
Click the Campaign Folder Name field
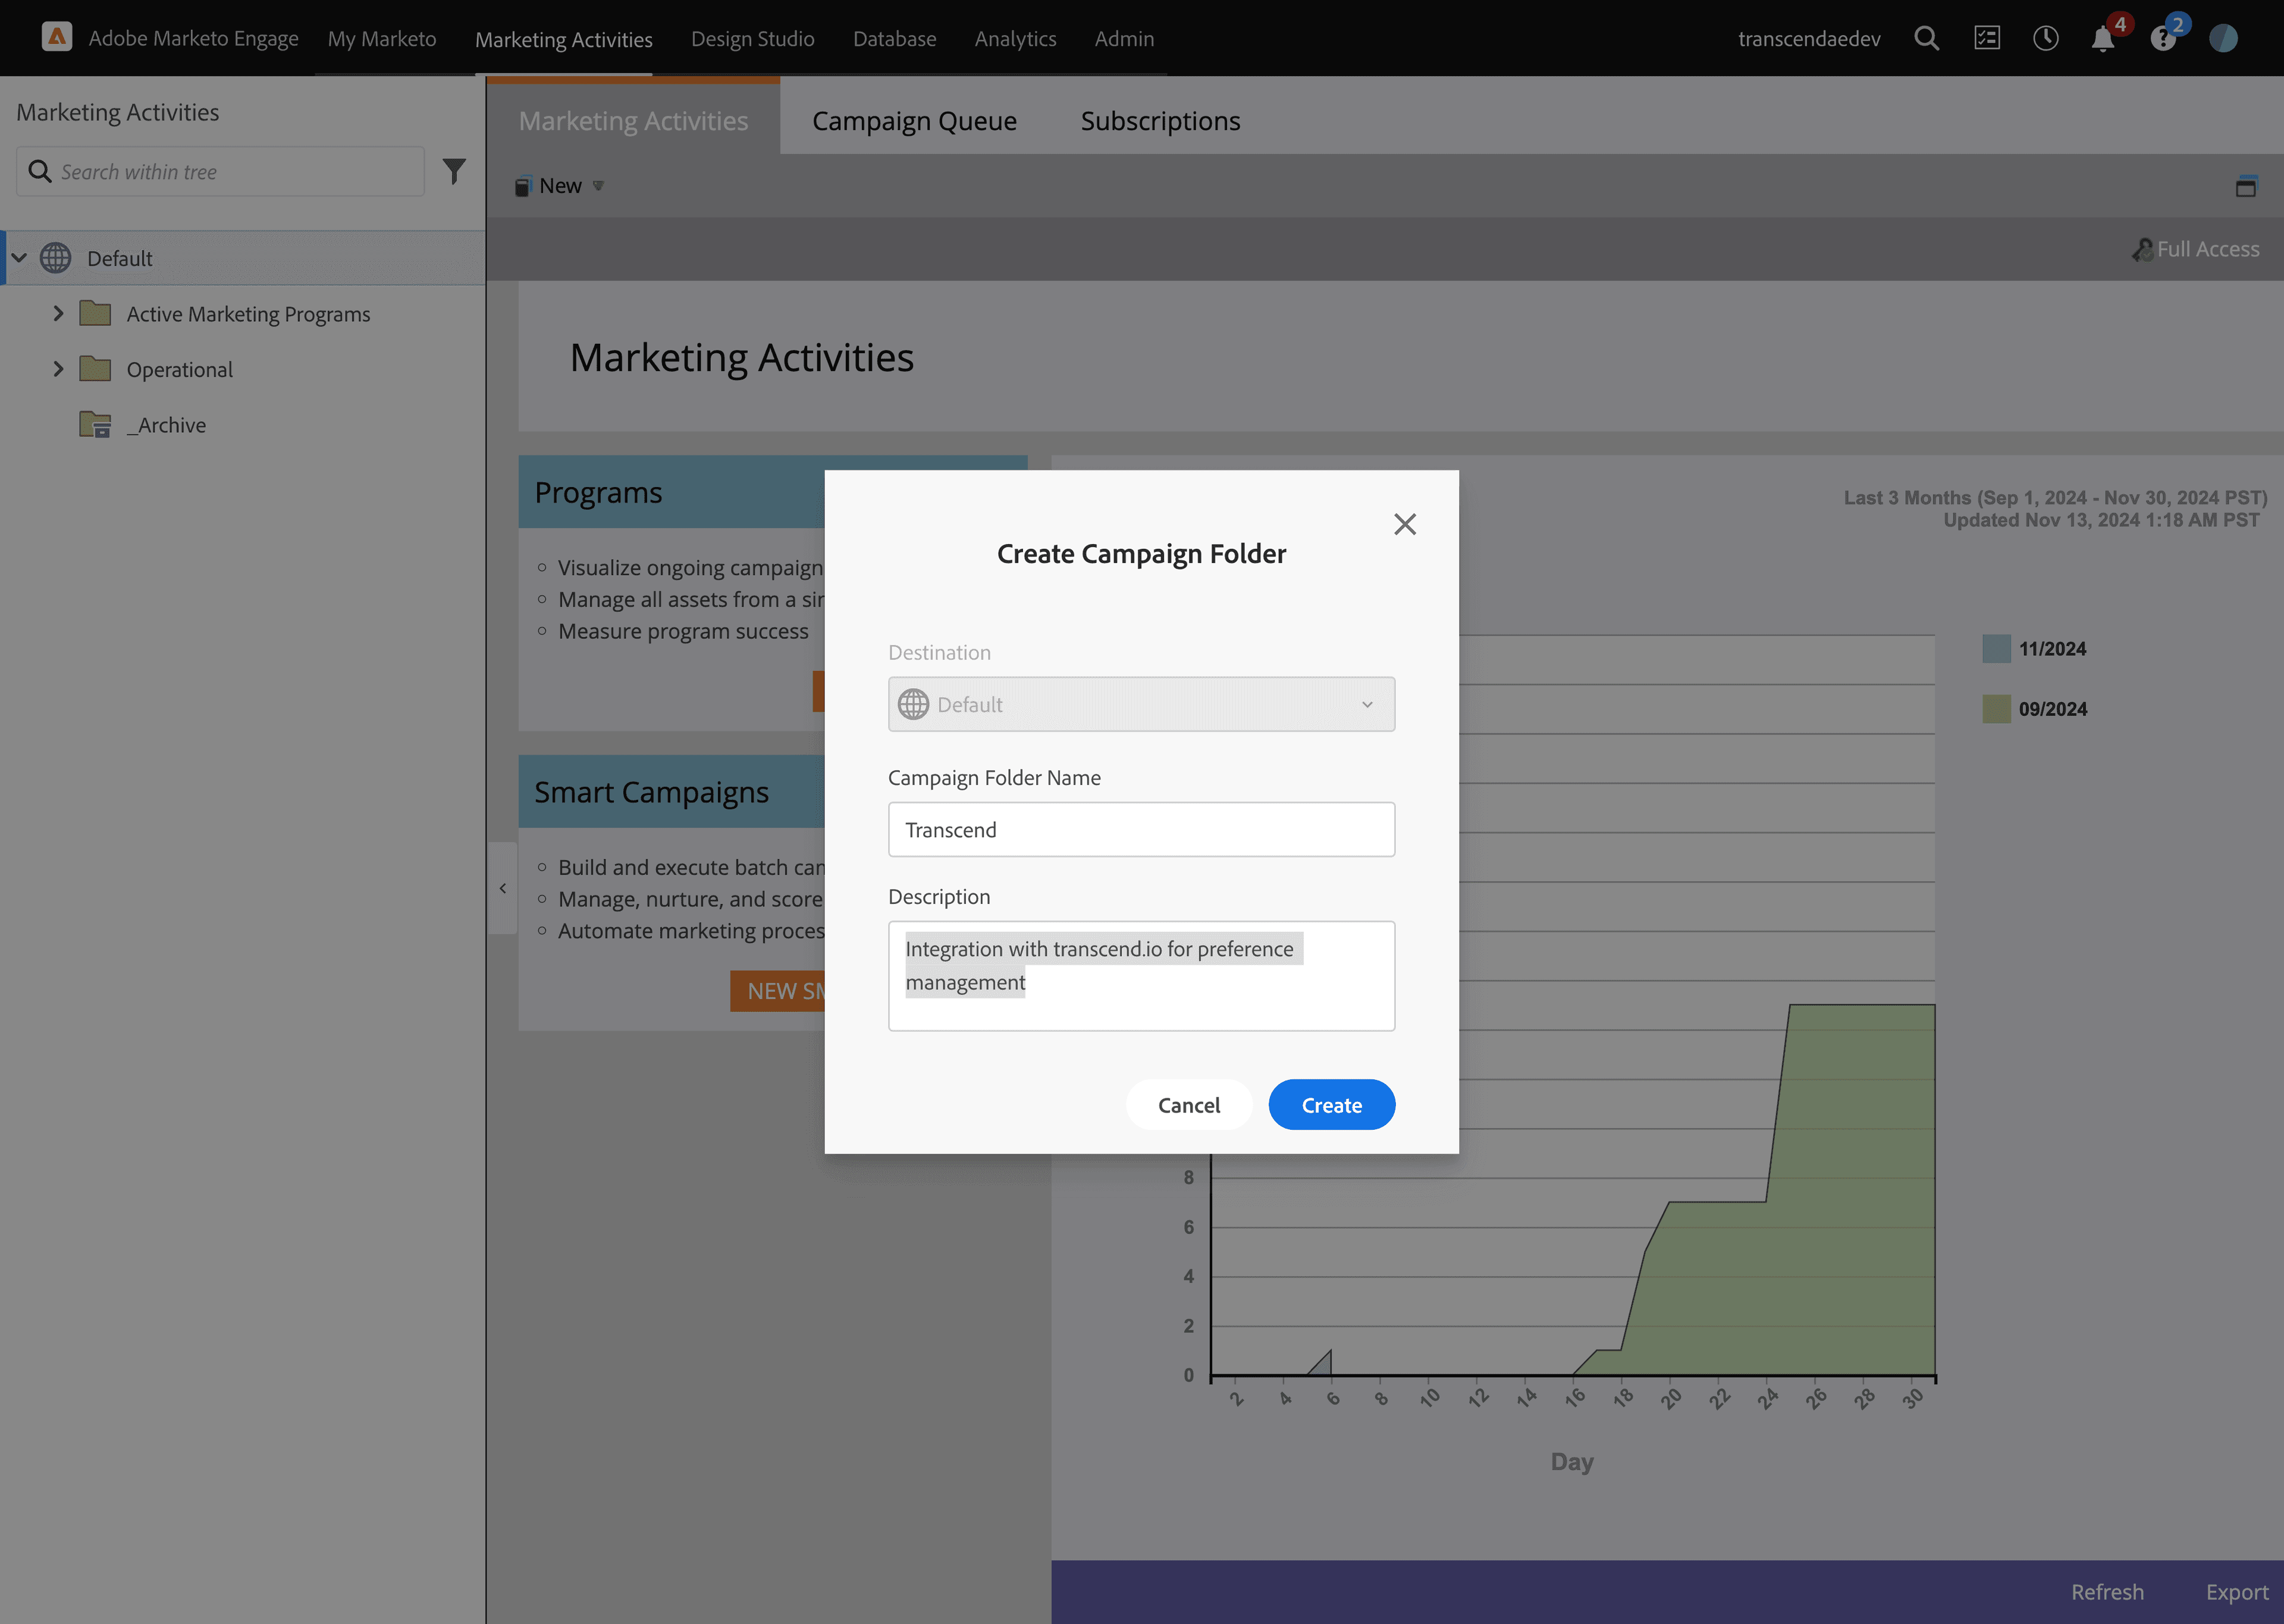[x=1141, y=829]
